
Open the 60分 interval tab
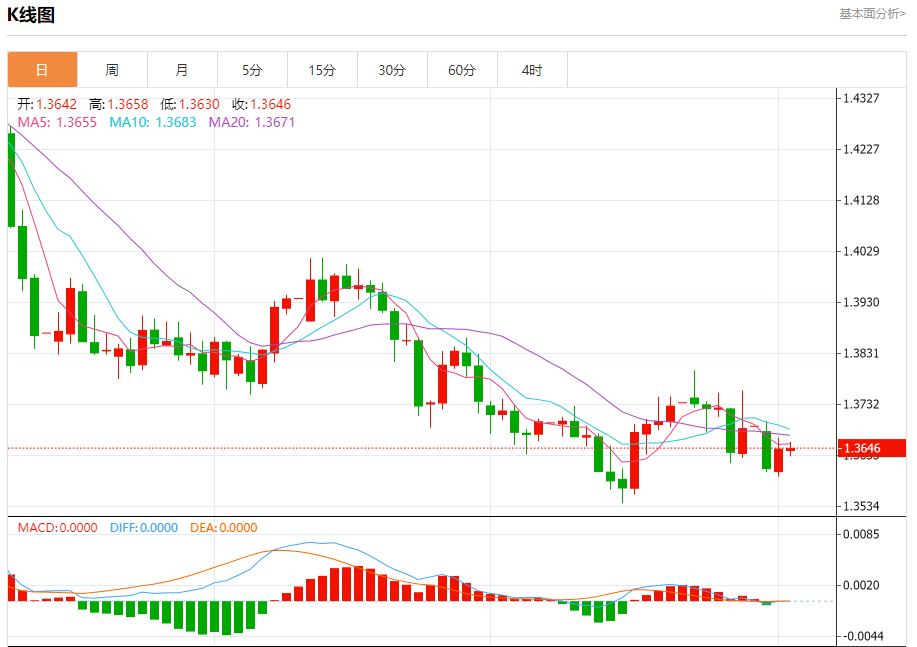click(462, 70)
